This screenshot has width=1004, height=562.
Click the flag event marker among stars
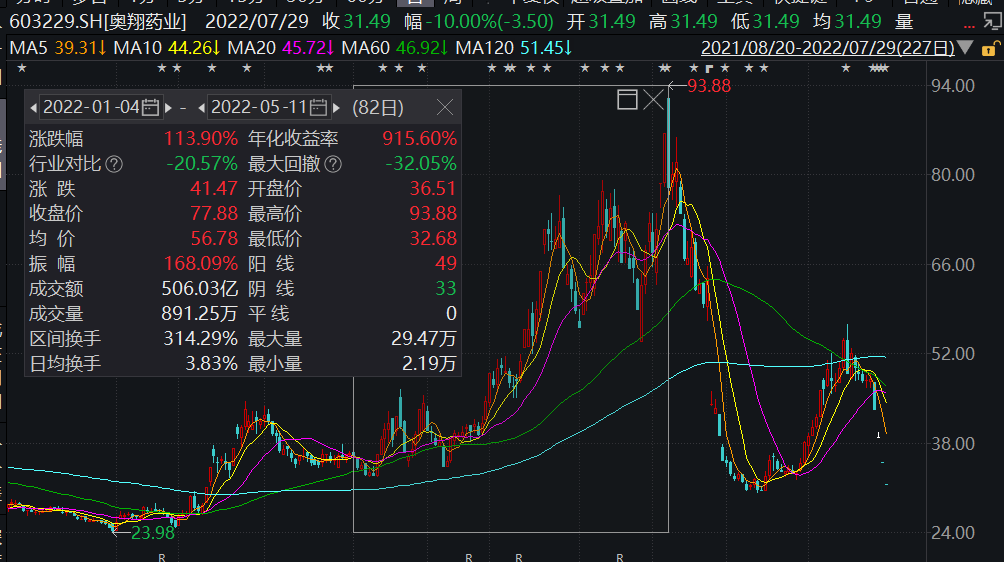point(709,68)
